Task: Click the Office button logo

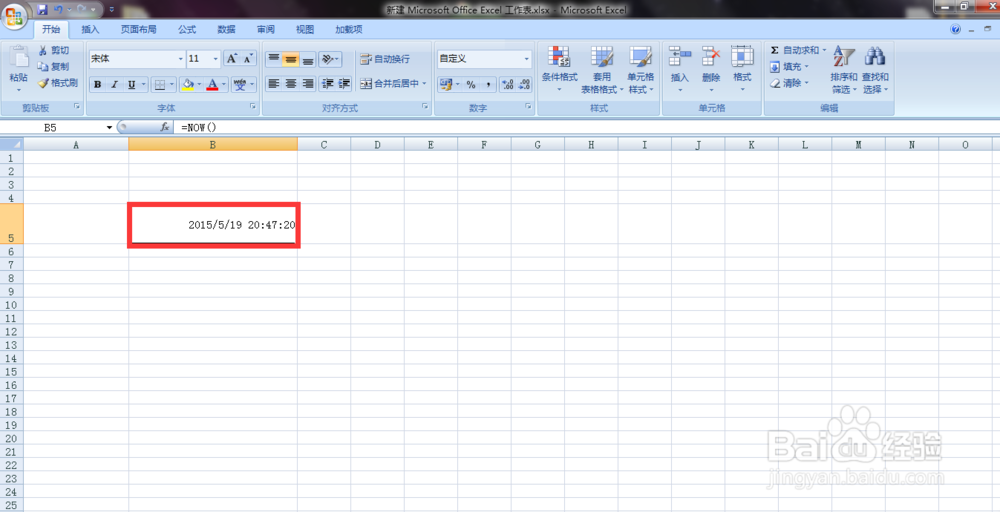Action: tap(16, 15)
